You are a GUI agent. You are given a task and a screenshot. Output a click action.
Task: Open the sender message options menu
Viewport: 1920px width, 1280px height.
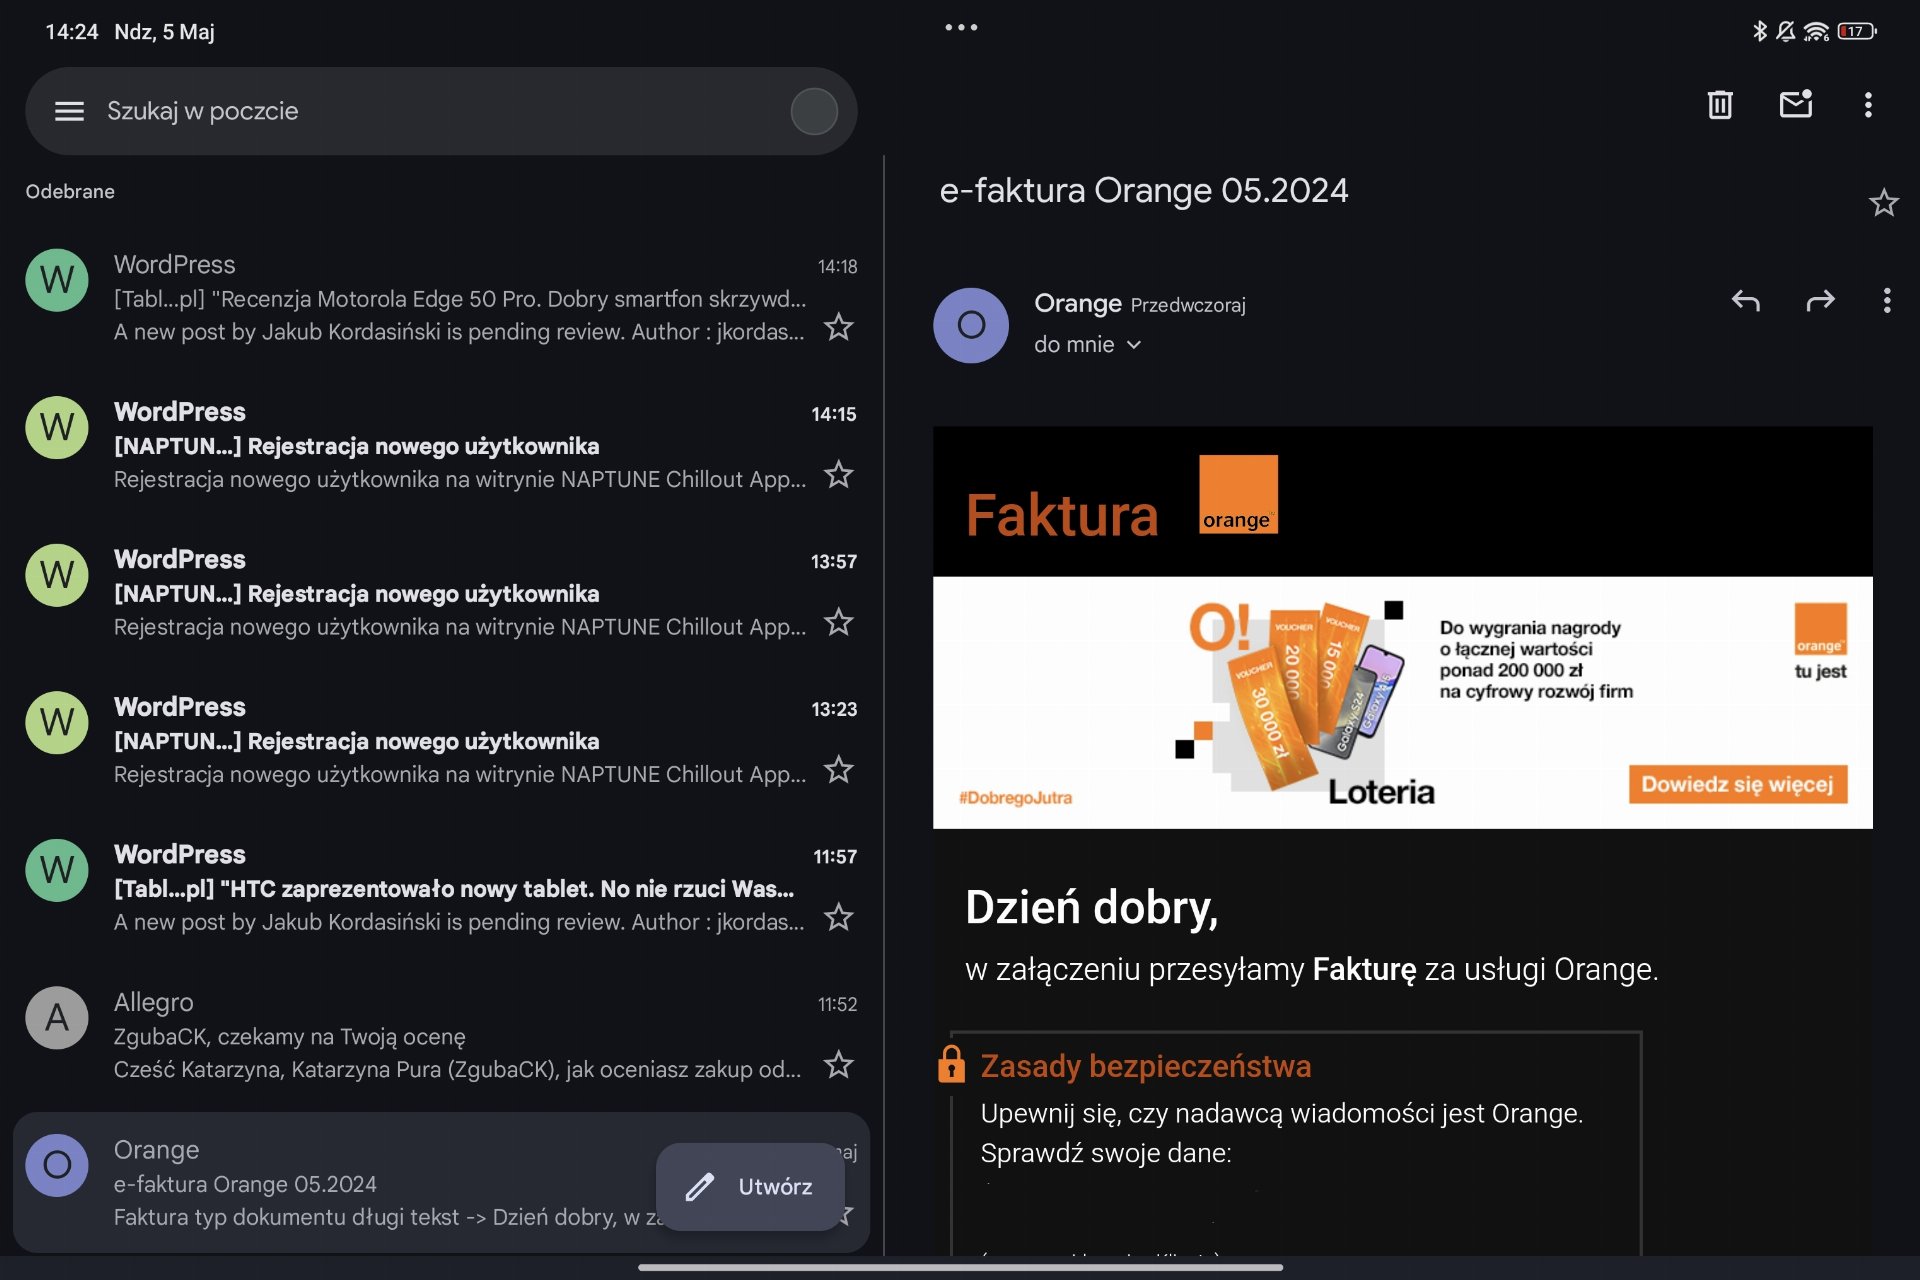click(1886, 300)
